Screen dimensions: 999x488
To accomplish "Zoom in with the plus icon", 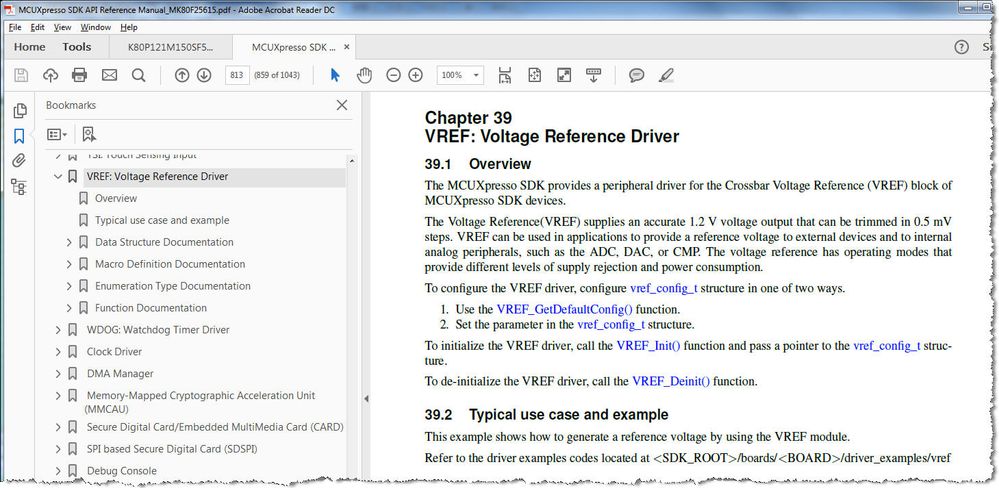I will click(415, 75).
